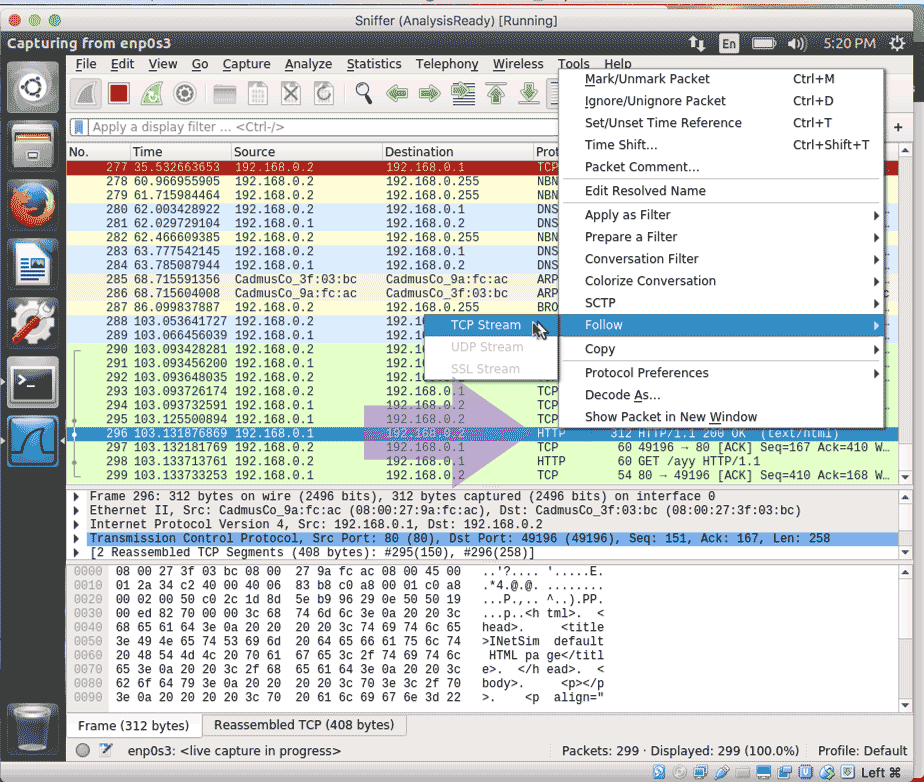924x782 pixels.
Task: Open capture options gear icon
Action: [185, 94]
